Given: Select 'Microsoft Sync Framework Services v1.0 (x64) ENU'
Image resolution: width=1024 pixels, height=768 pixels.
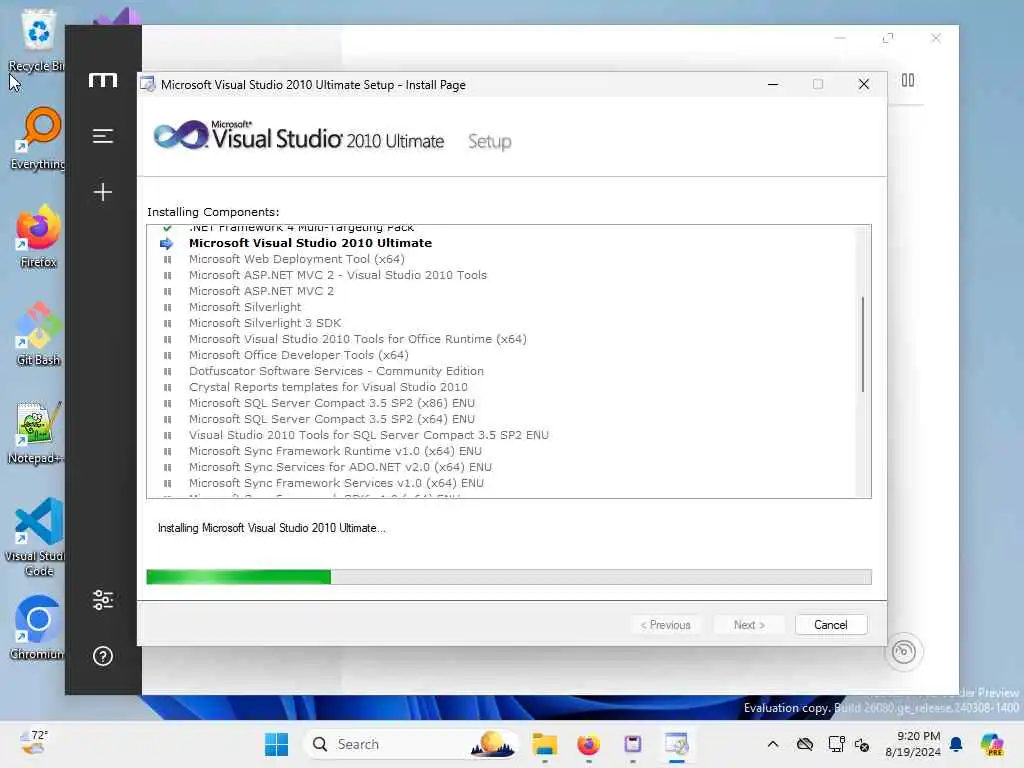Looking at the screenshot, I should point(501,483).
